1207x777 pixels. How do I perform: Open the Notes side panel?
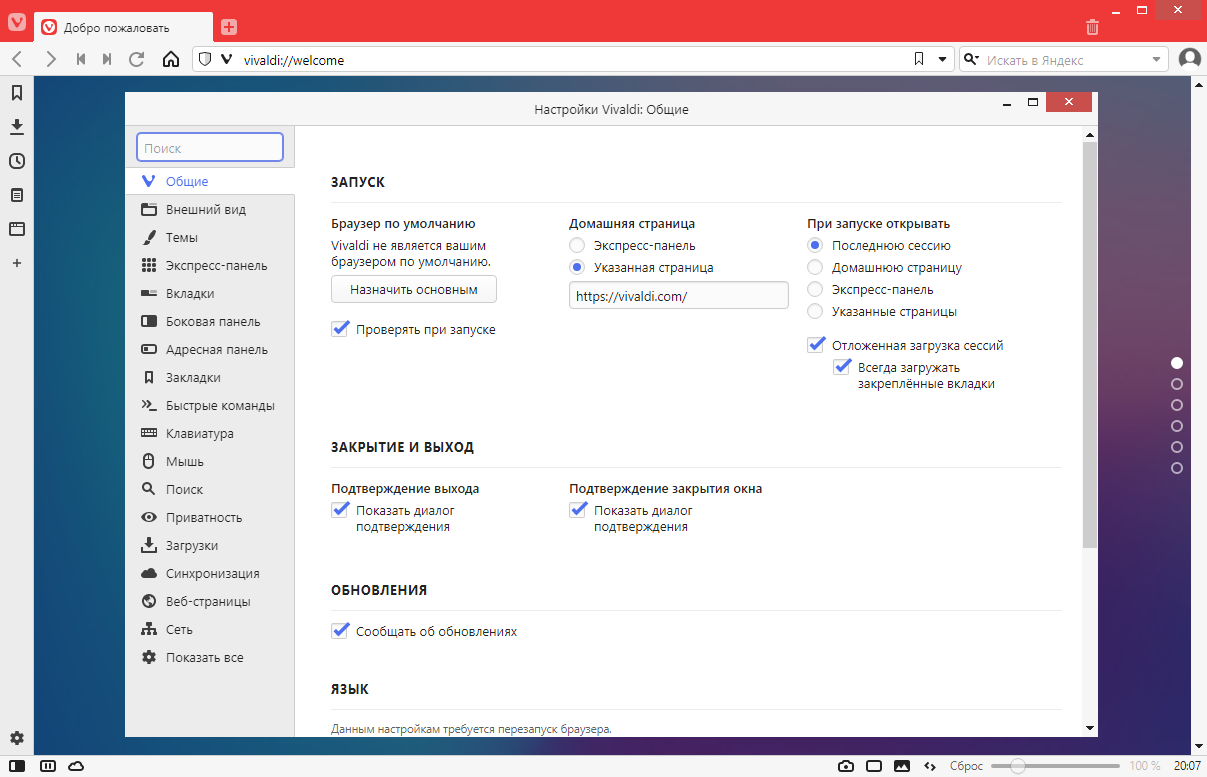(17, 195)
